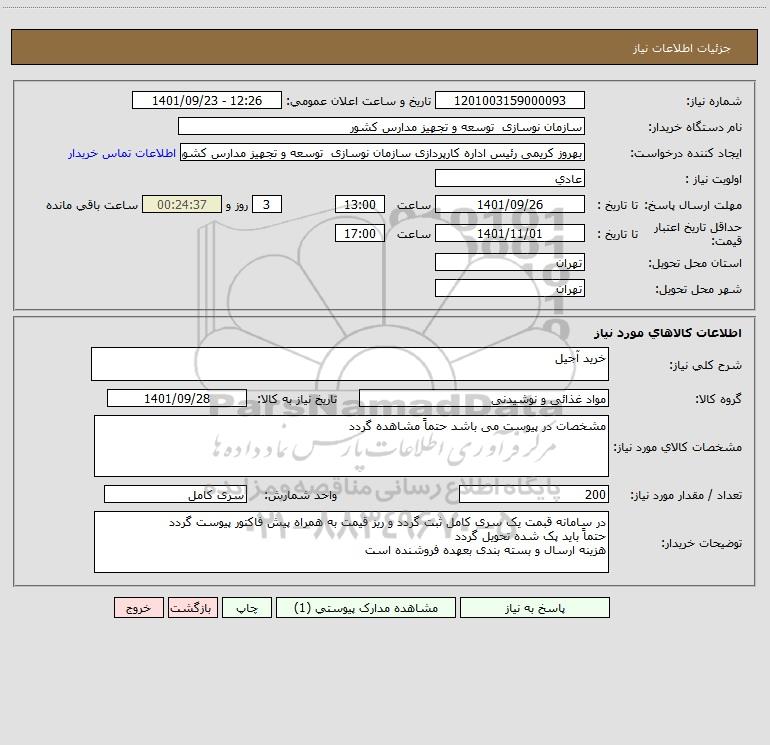The image size is (770, 745).
Task: Click the unit field سری کامل
Action: click(x=175, y=494)
